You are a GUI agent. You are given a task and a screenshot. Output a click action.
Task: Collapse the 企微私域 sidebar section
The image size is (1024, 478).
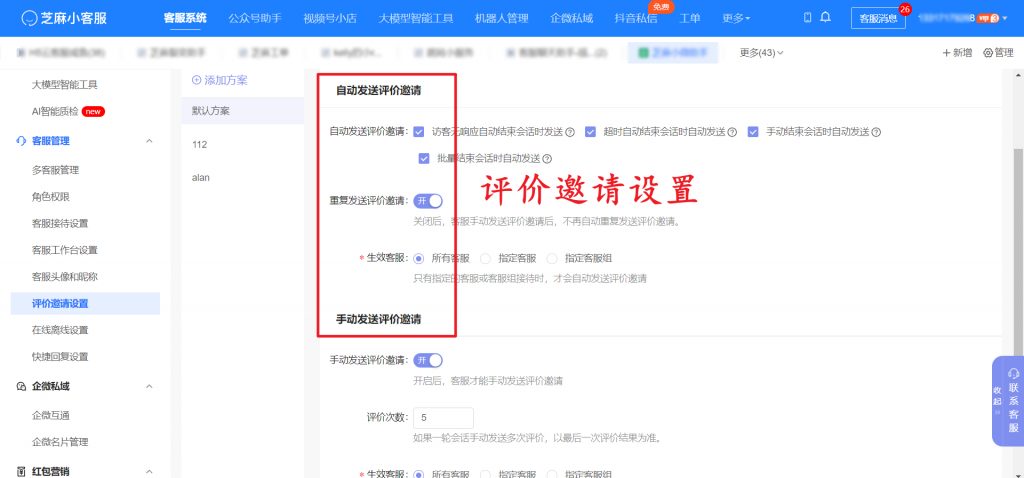149,387
